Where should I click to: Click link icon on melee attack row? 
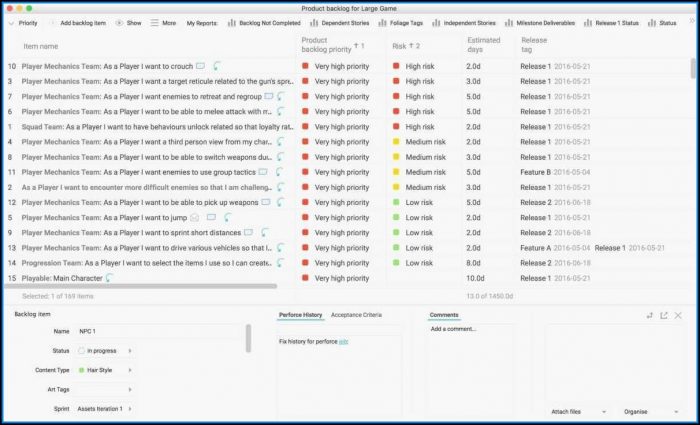[x=281, y=112]
